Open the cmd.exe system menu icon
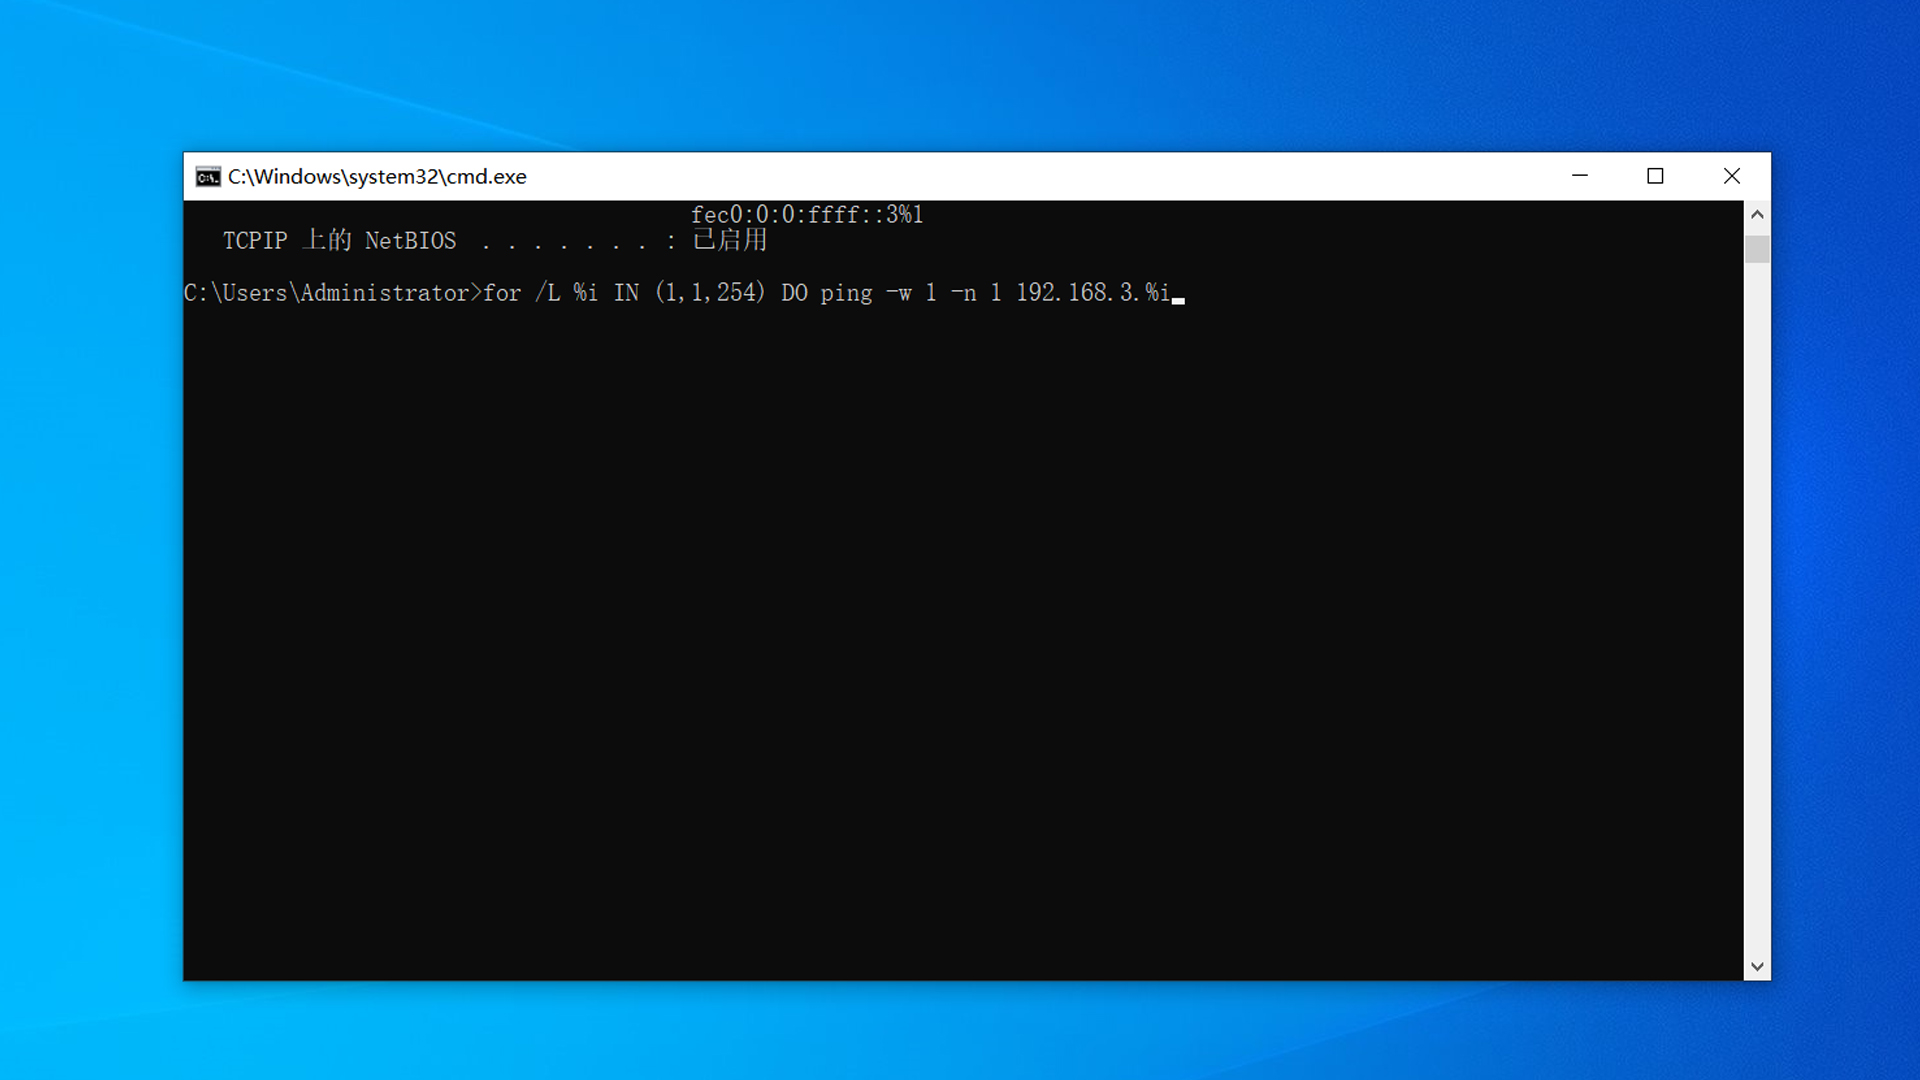 coord(208,177)
